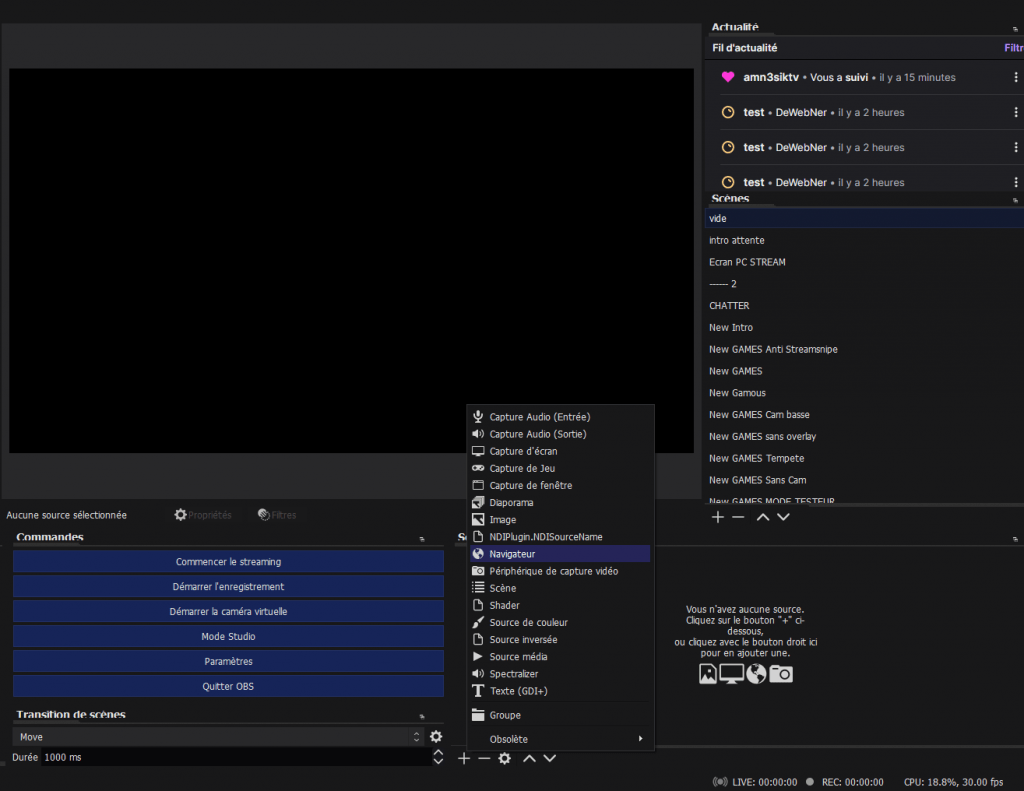Screen dimensions: 1024x791
Task: Select Capture de Jeu source type
Action: tap(522, 468)
